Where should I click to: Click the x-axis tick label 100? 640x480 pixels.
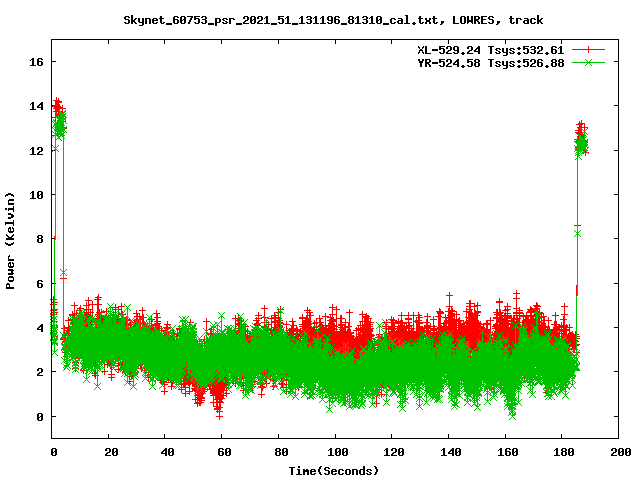pos(338,452)
